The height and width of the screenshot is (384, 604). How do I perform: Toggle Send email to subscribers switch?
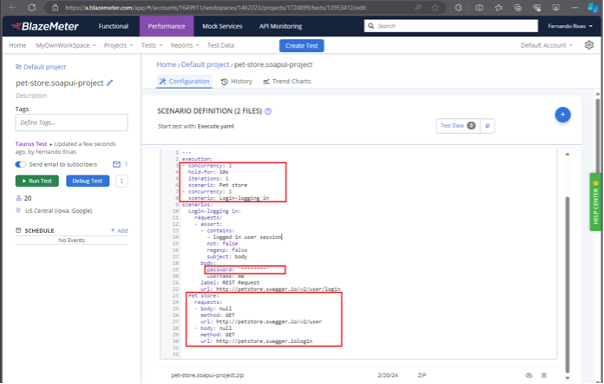tap(20, 164)
